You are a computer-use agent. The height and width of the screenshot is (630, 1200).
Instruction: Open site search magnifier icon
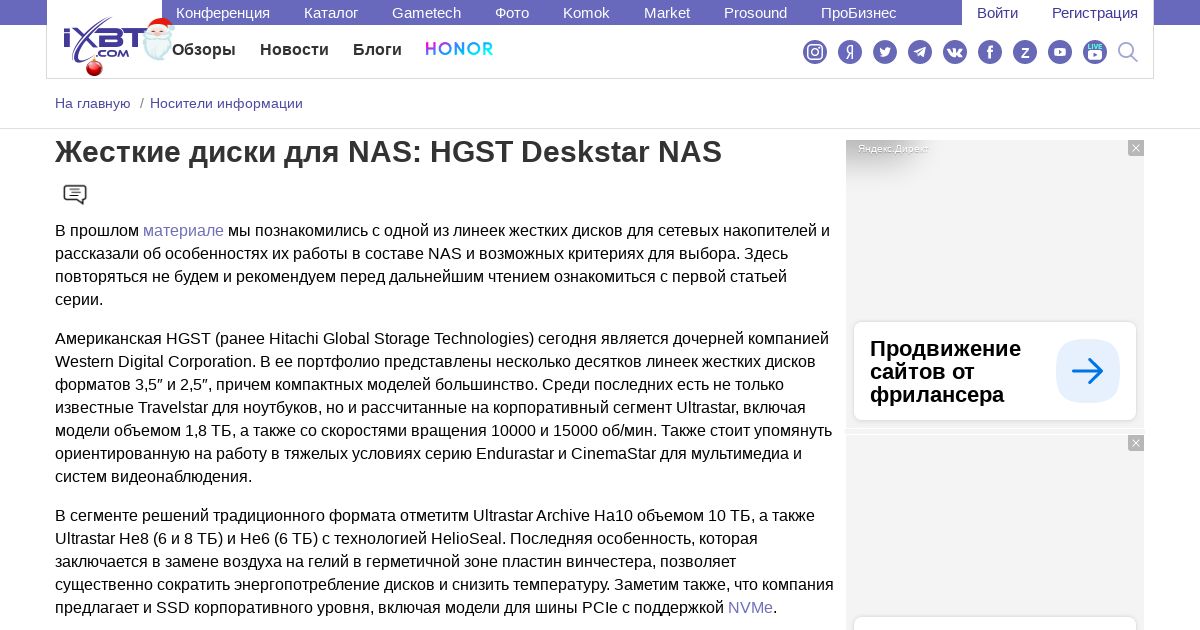click(1128, 52)
